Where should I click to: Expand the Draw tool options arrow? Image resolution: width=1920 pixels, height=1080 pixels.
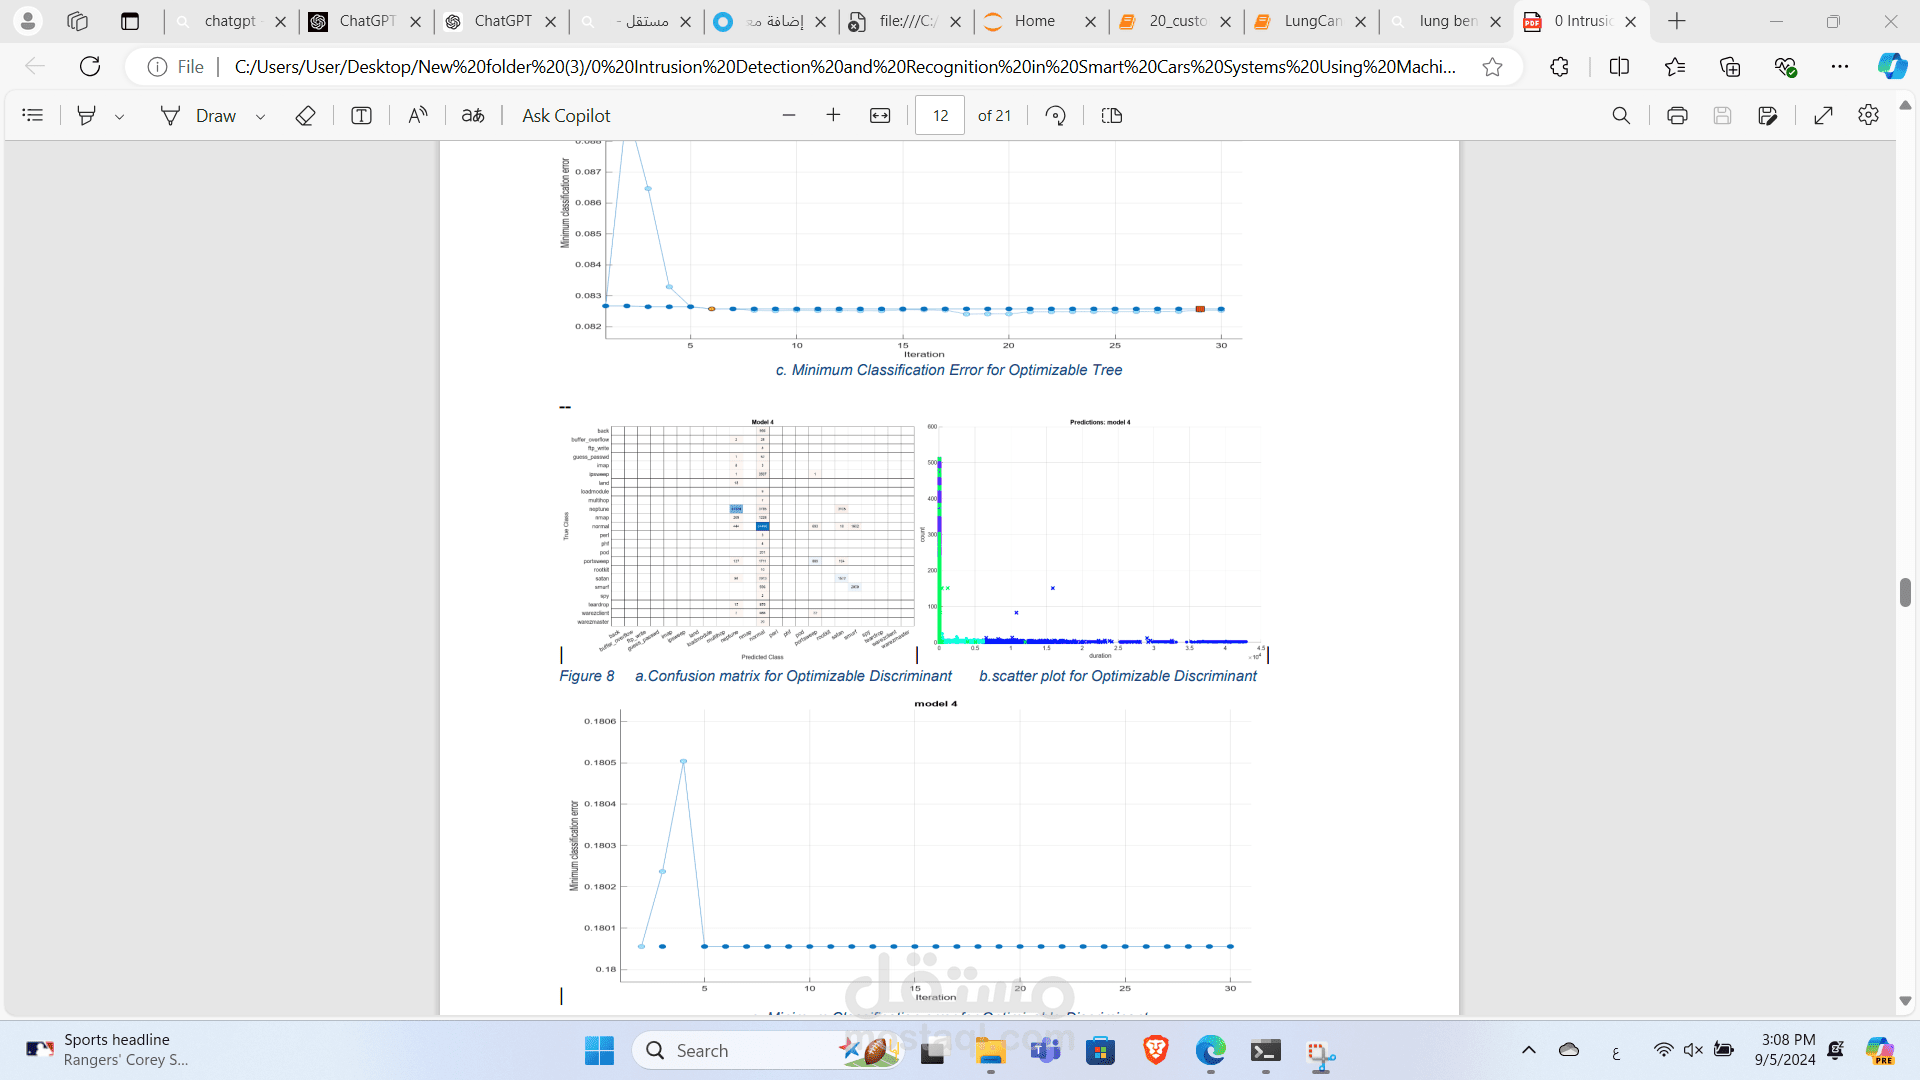[x=261, y=117]
